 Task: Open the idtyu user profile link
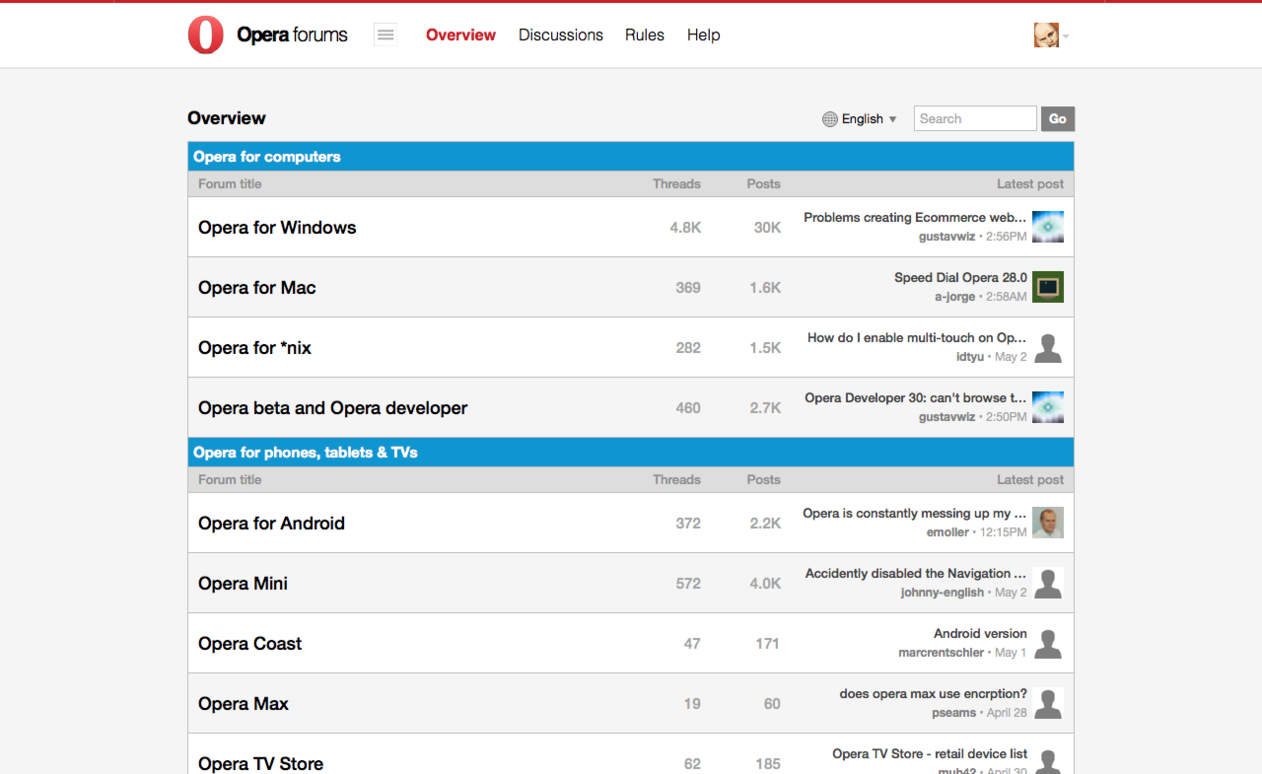click(970, 357)
